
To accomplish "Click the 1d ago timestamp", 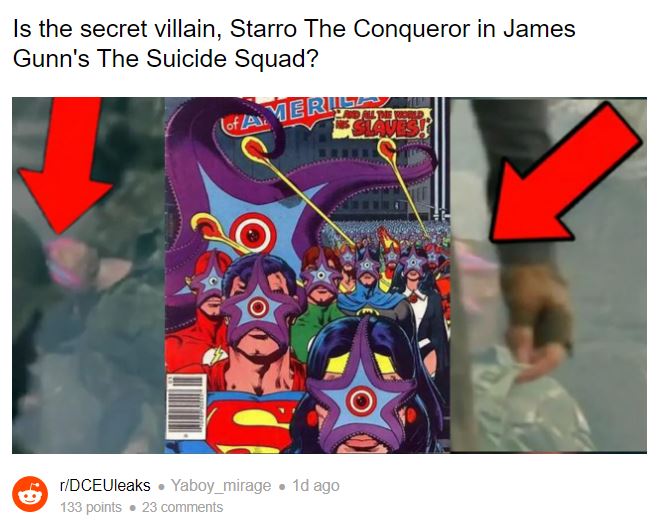I will pyautogui.click(x=316, y=486).
